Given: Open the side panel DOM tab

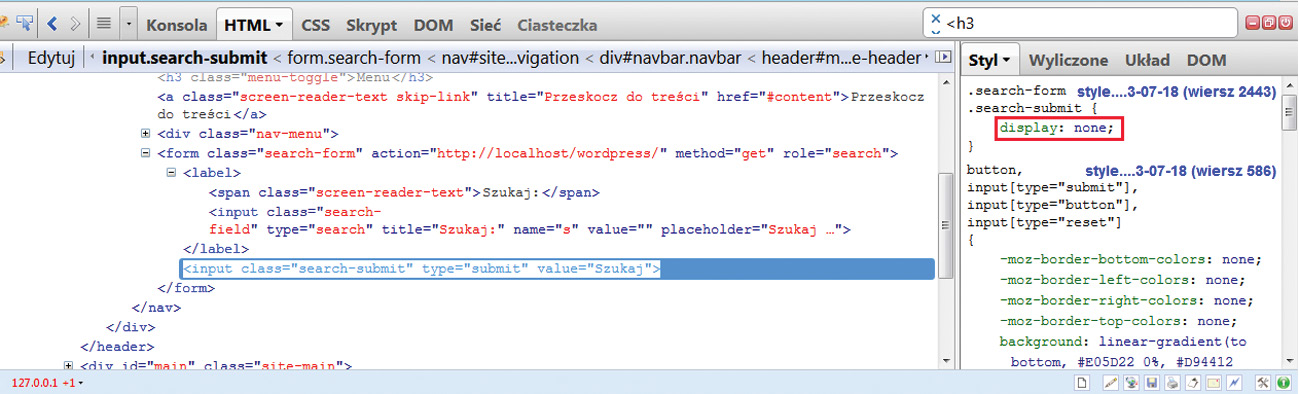Looking at the screenshot, I should [x=1206, y=60].
